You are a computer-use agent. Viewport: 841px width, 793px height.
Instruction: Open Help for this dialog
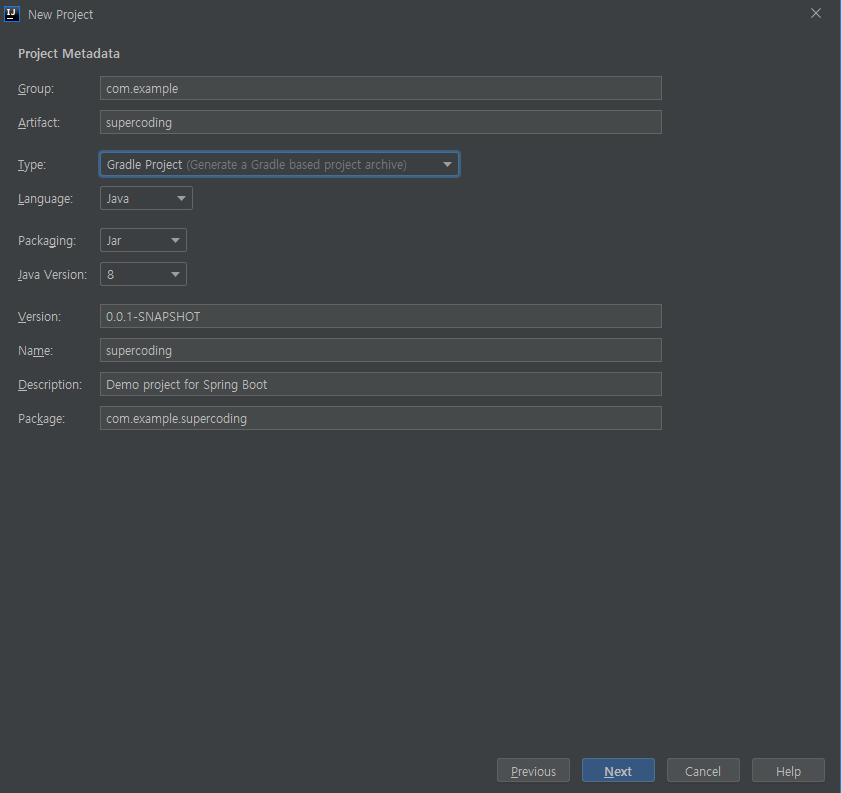(788, 770)
